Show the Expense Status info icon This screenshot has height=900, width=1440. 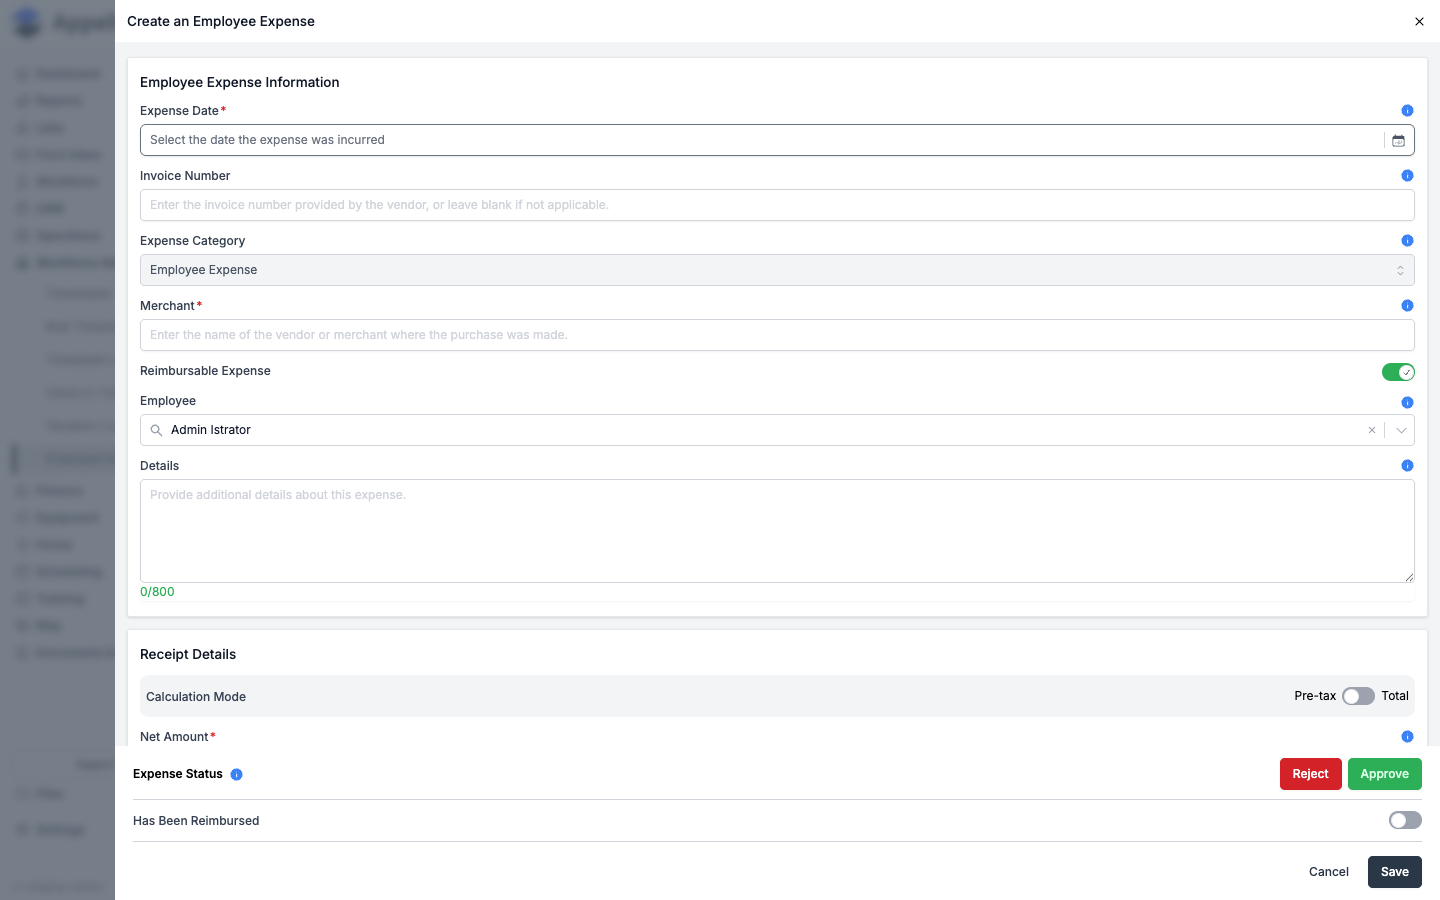[x=237, y=774]
